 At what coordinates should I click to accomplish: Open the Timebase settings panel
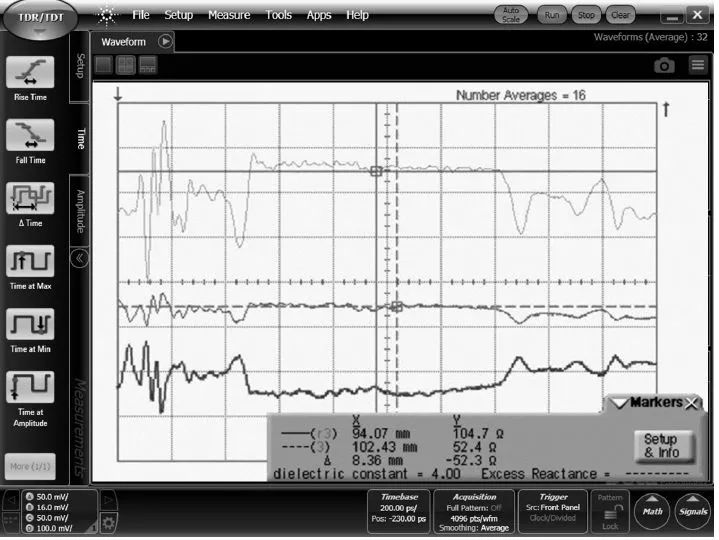[399, 511]
